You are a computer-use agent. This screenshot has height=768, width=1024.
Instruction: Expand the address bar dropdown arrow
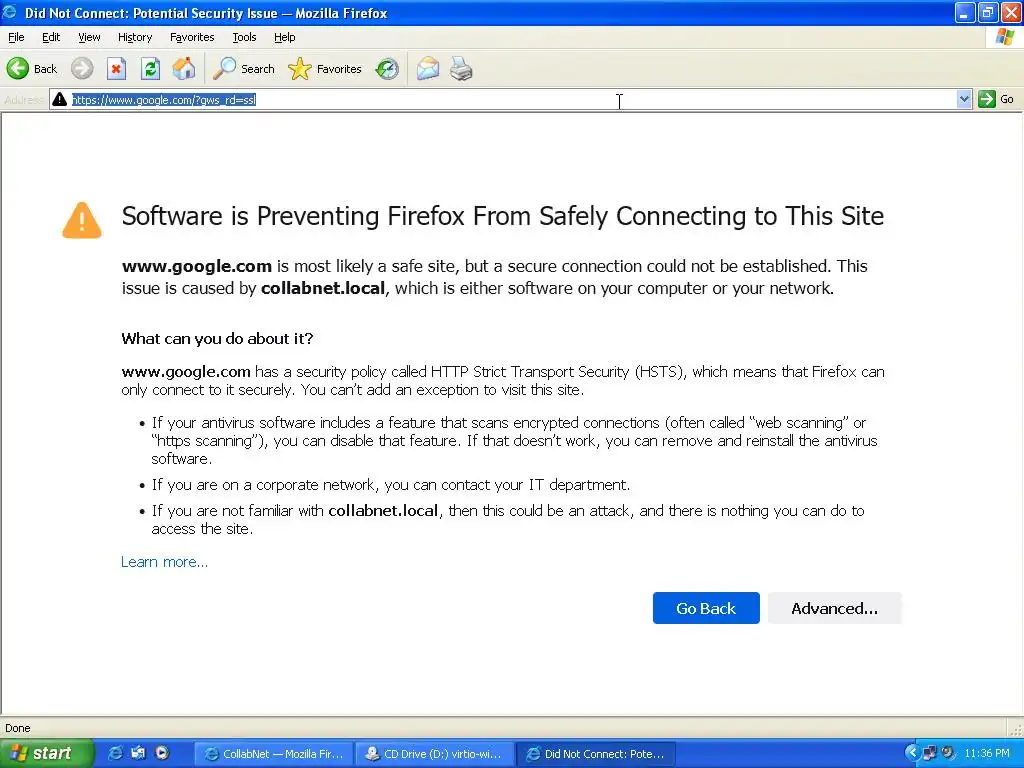(964, 99)
